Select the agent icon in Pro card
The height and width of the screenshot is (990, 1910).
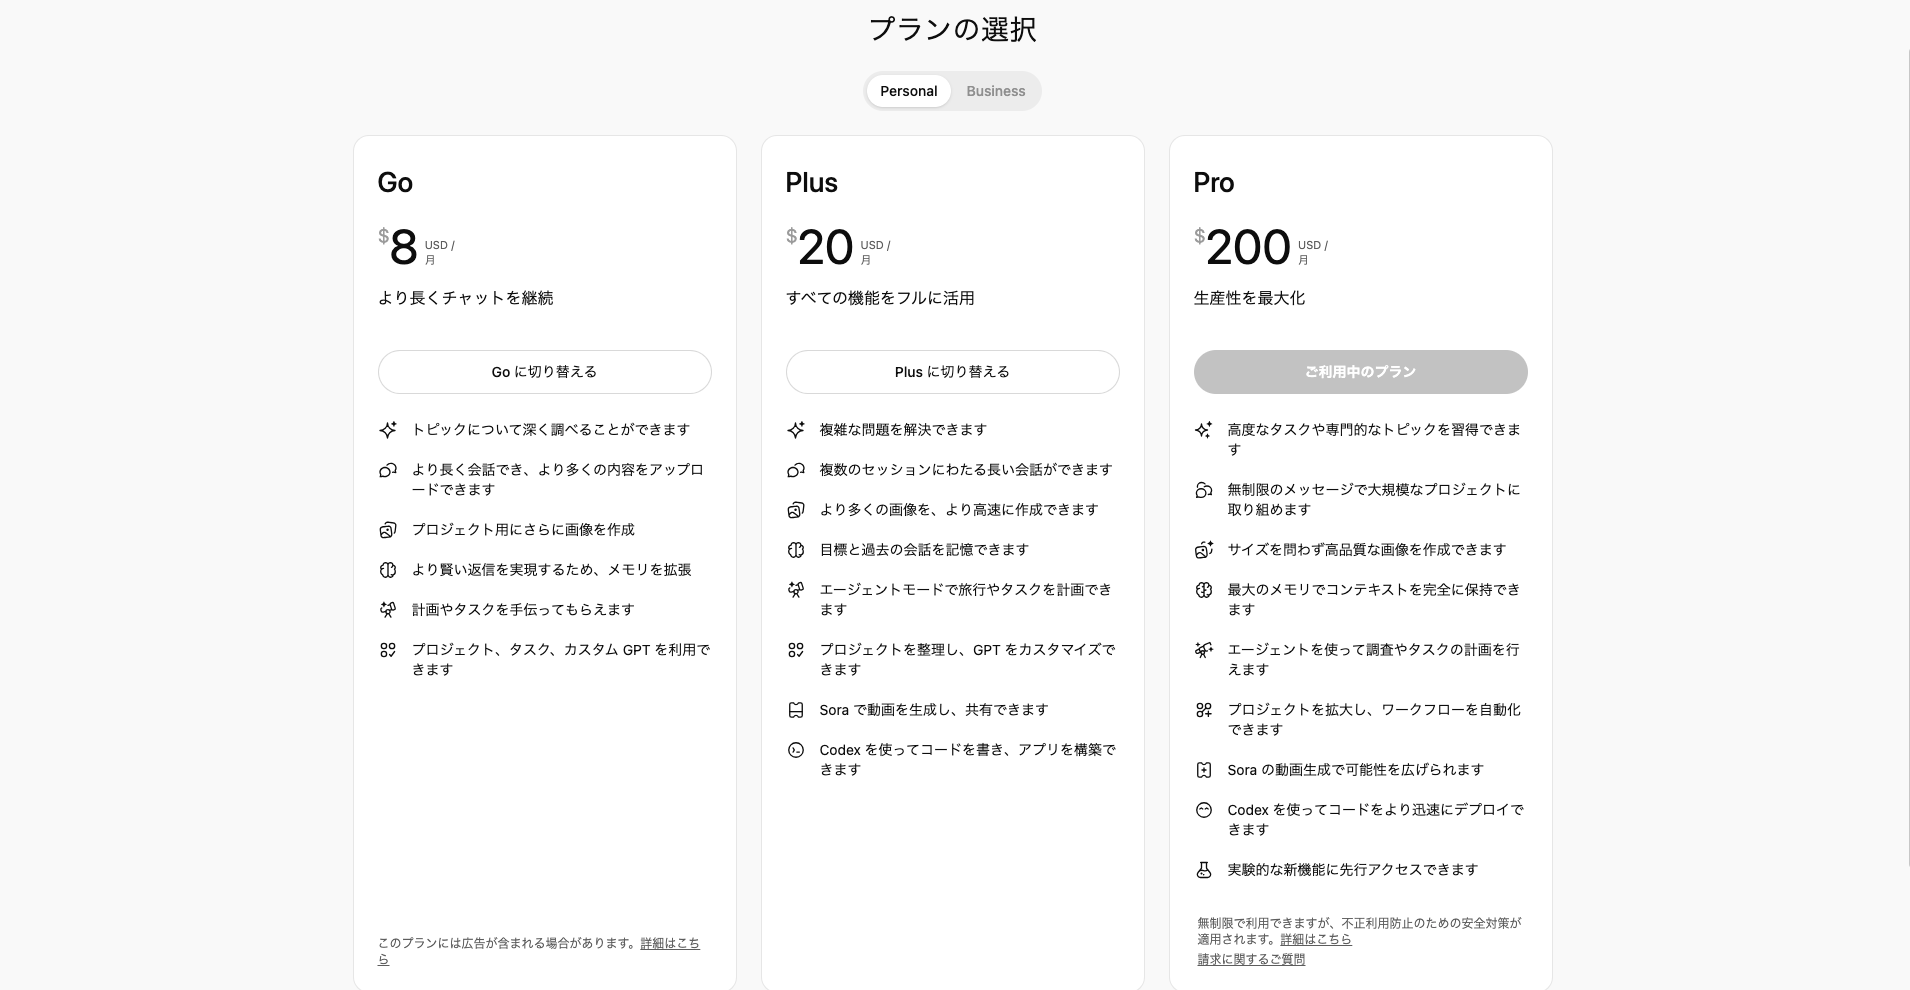pyautogui.click(x=1205, y=649)
